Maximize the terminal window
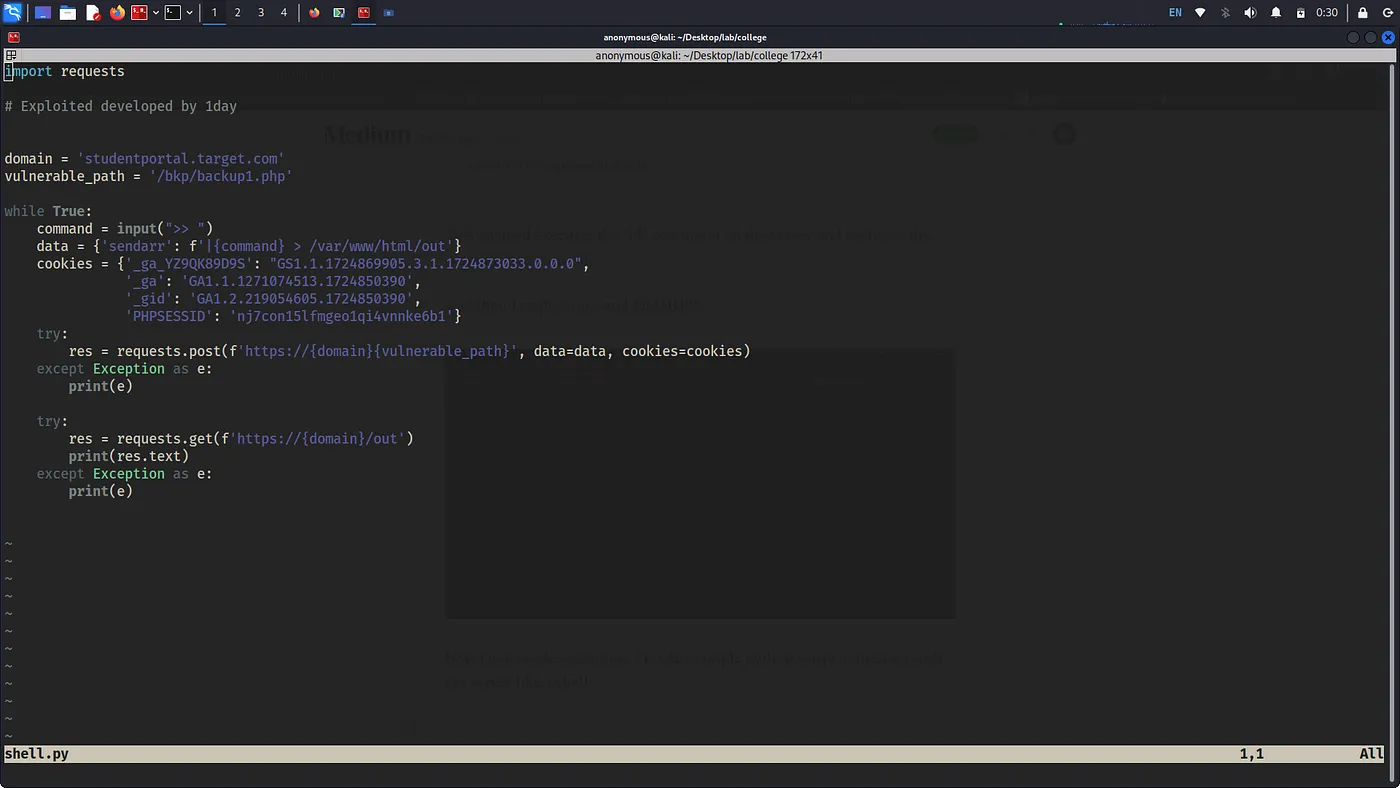Screen dimensions: 1400x788 click(1371, 37)
